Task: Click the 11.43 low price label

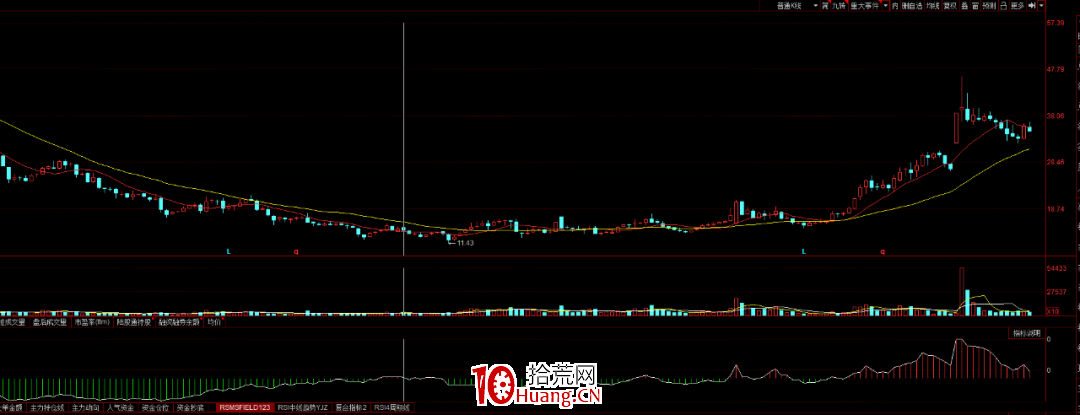Action: [x=466, y=243]
